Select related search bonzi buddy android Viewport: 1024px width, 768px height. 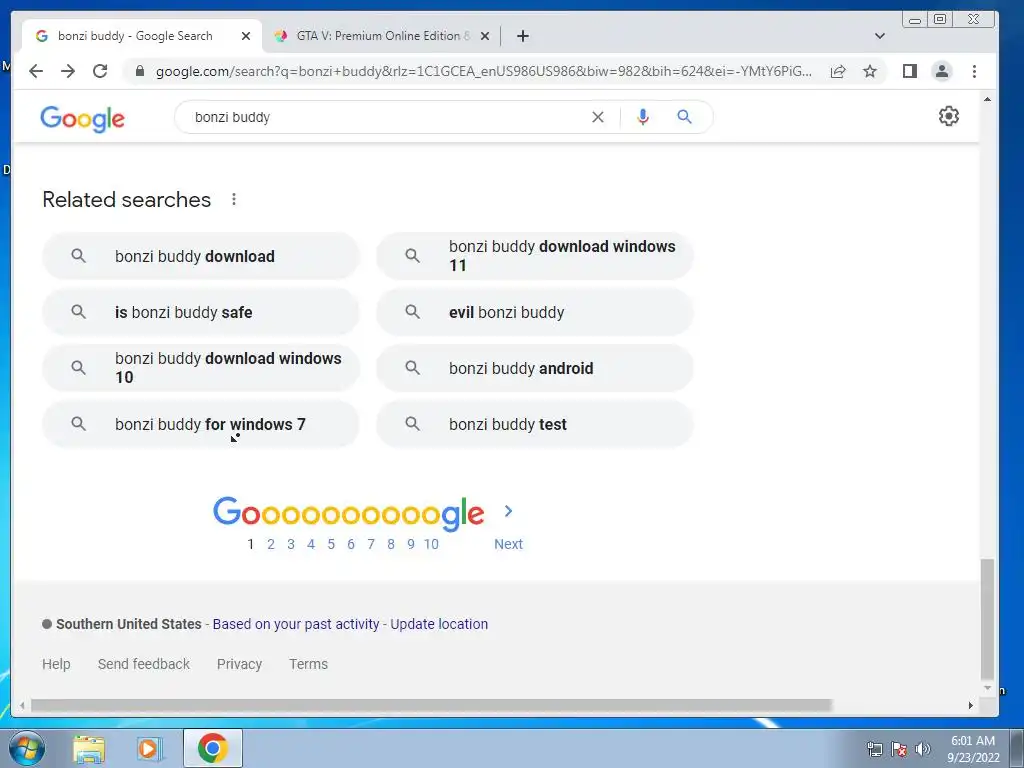[535, 368]
